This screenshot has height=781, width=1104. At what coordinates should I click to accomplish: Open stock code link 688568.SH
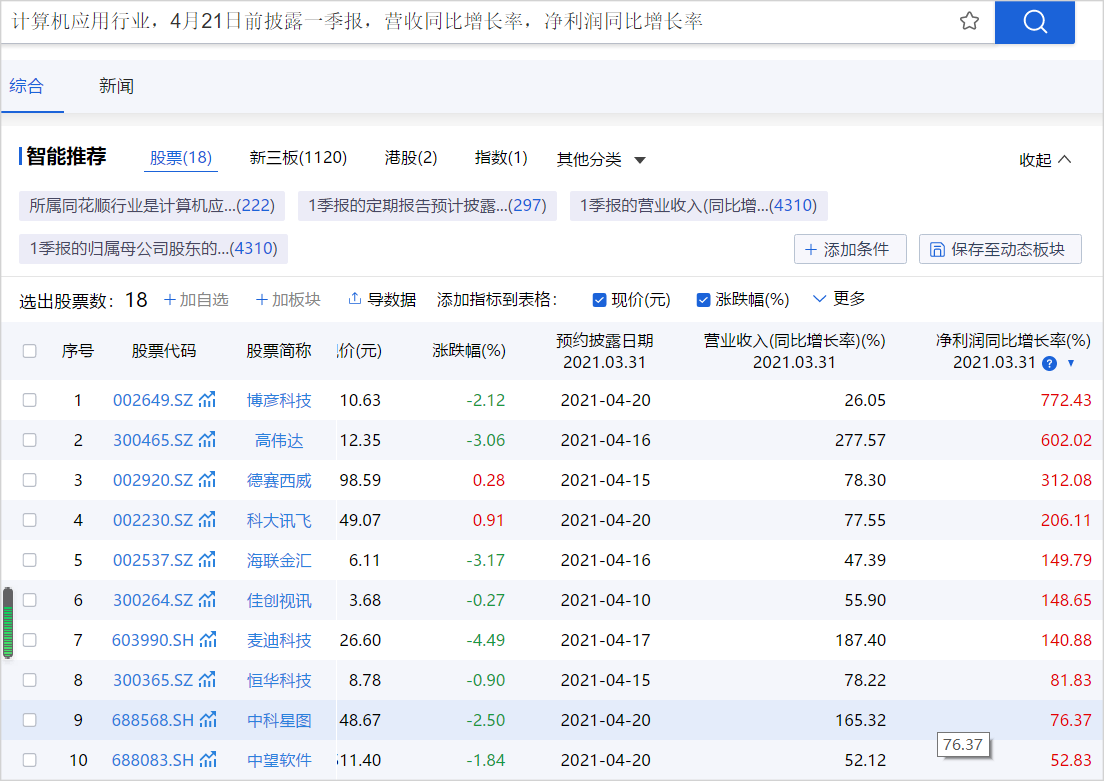(153, 720)
